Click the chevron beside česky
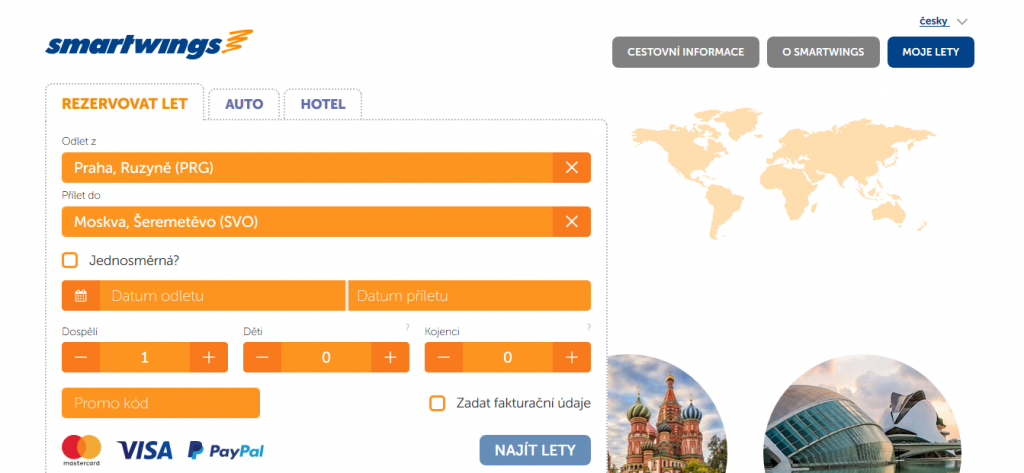 (961, 22)
